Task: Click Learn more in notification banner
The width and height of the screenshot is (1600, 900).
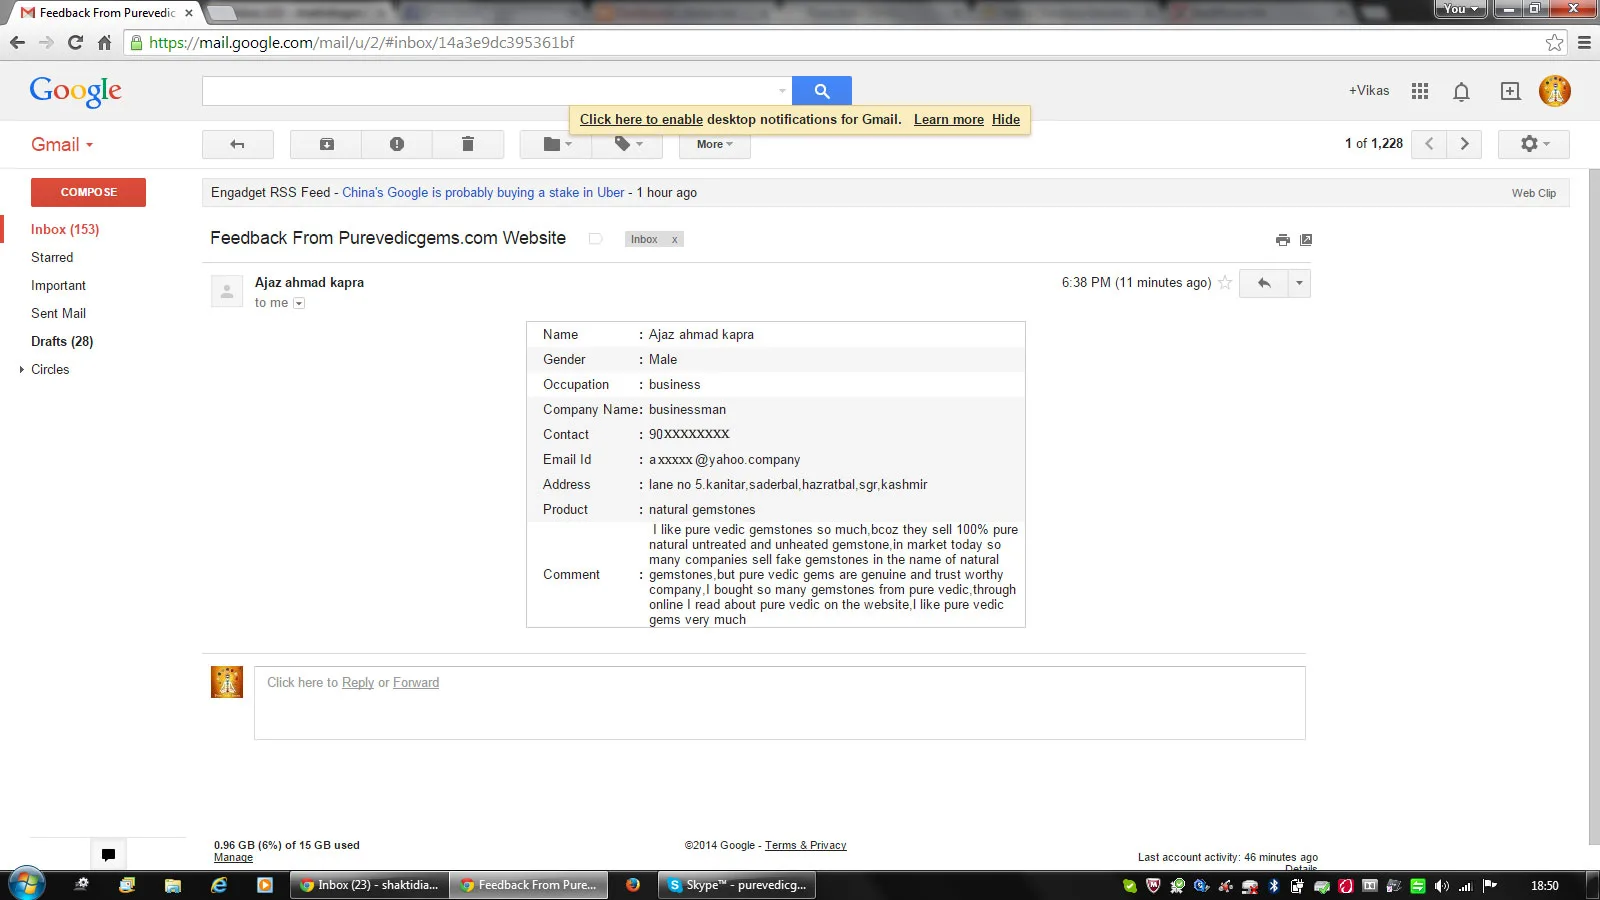Action: [x=949, y=119]
